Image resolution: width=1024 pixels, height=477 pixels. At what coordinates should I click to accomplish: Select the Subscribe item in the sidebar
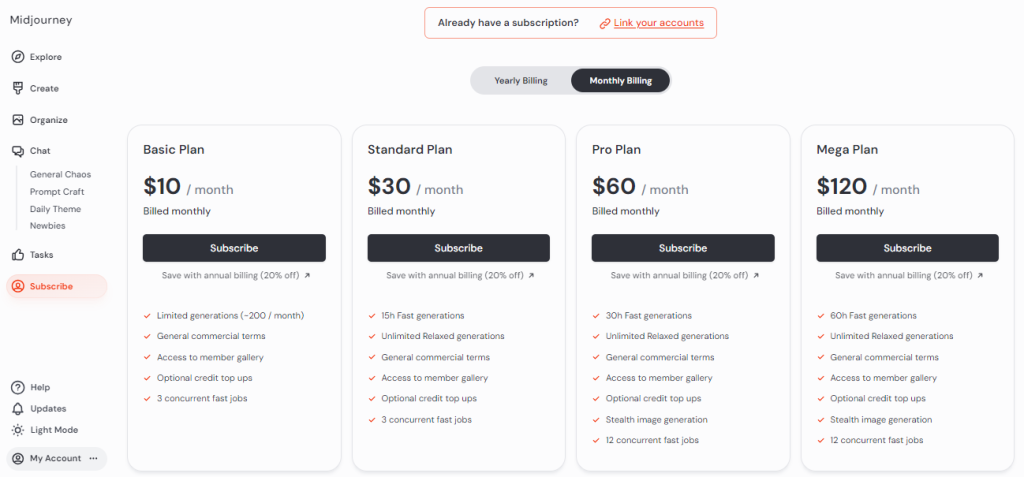[51, 286]
